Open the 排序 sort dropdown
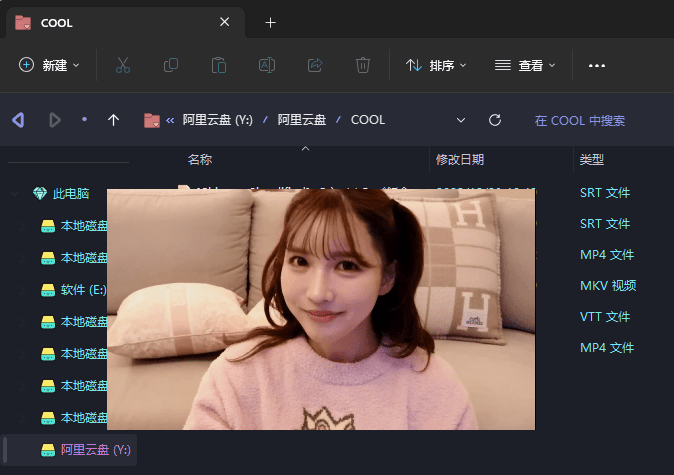Screen dimensions: 674x475 pyautogui.click(x=436, y=65)
